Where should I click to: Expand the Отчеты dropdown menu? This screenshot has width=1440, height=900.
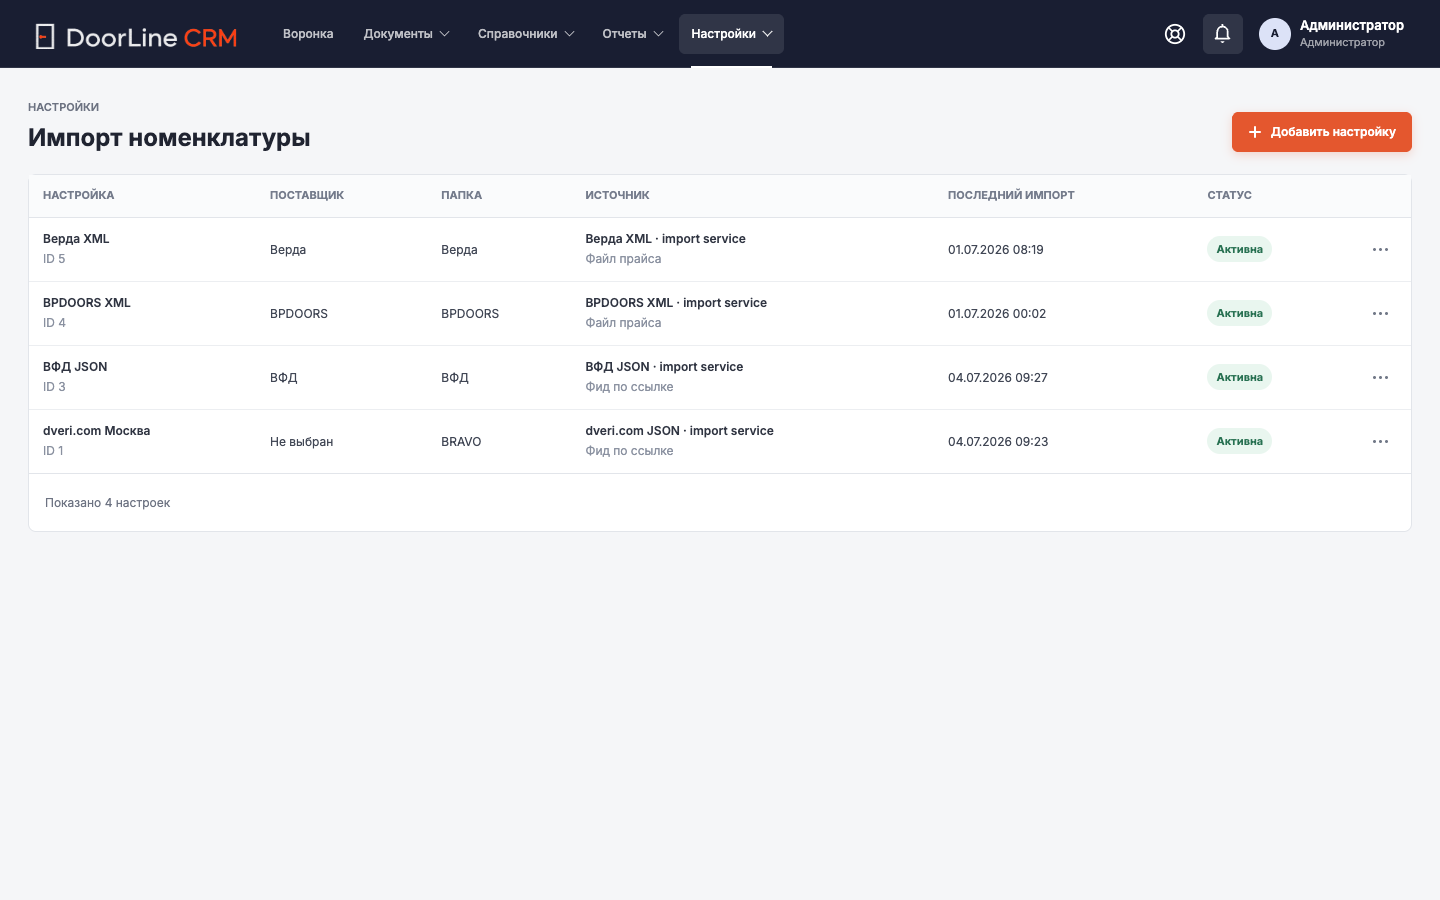(x=632, y=34)
